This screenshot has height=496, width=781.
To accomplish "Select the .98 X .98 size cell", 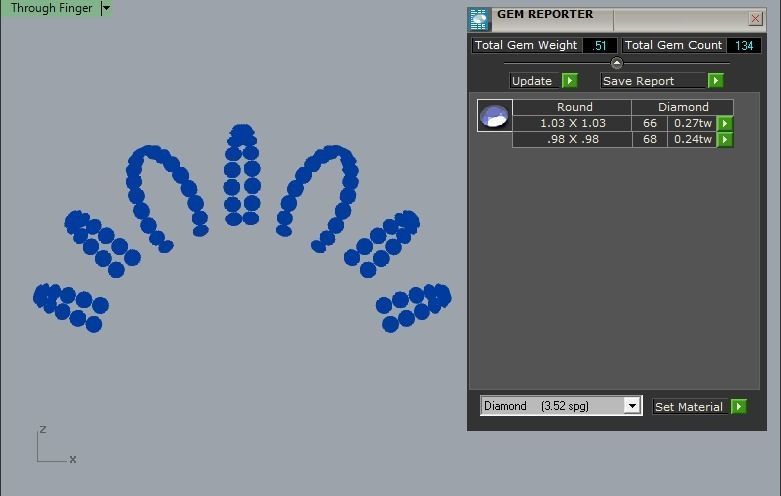I will pos(572,139).
